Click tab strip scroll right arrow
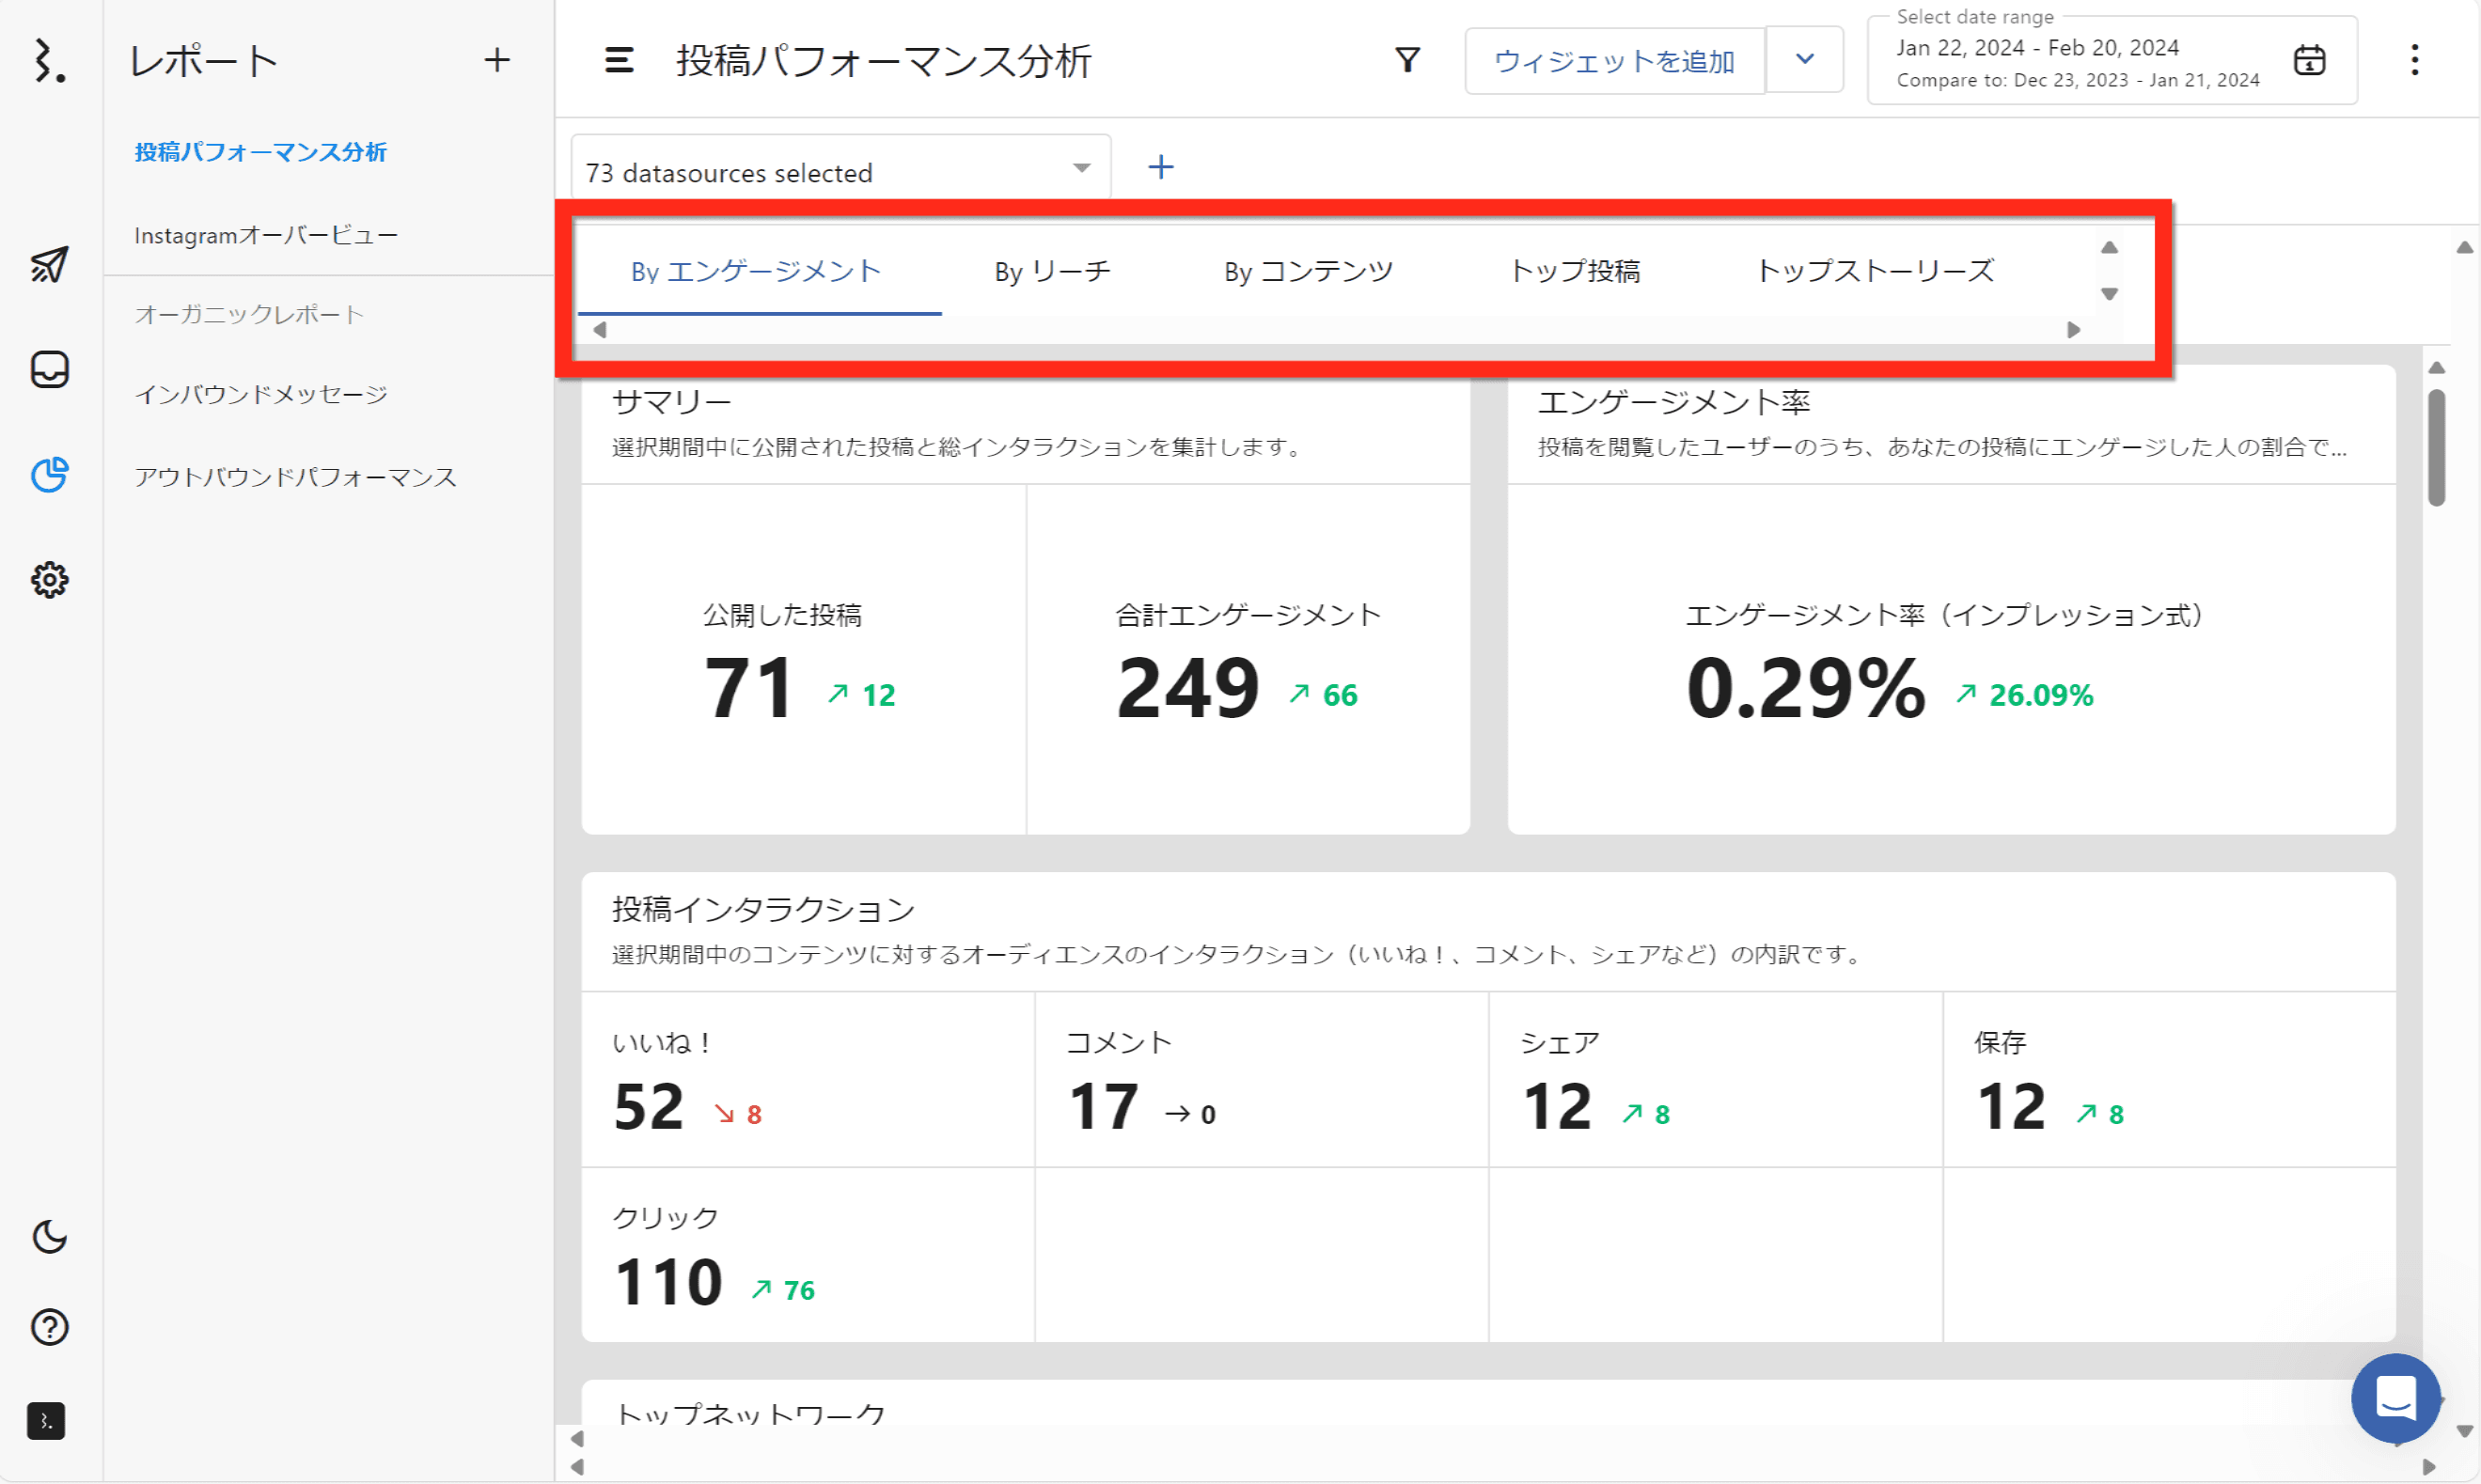This screenshot has width=2481, height=1484. 2073,329
